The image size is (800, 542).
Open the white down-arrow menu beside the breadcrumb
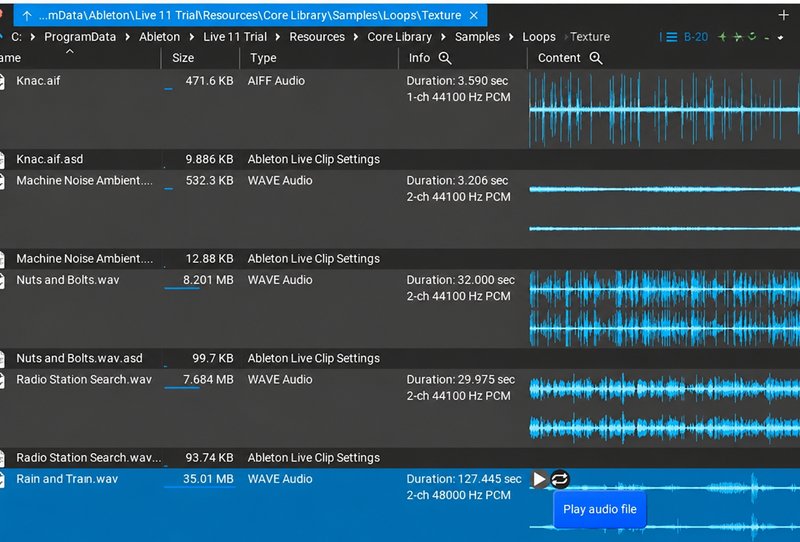tap(780, 37)
